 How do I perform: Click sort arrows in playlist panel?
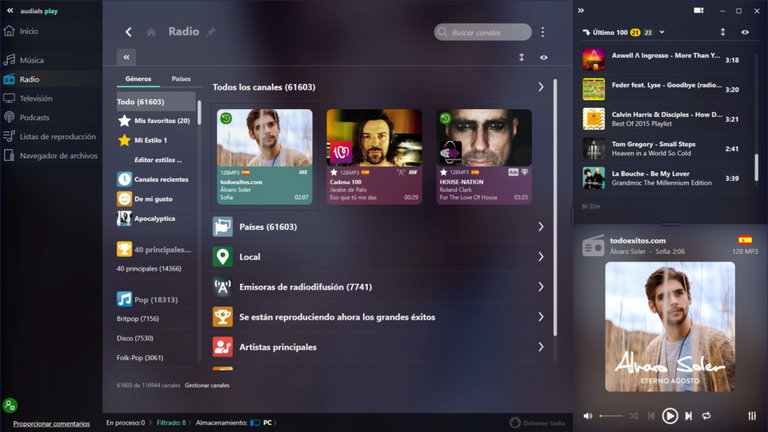[x=722, y=32]
